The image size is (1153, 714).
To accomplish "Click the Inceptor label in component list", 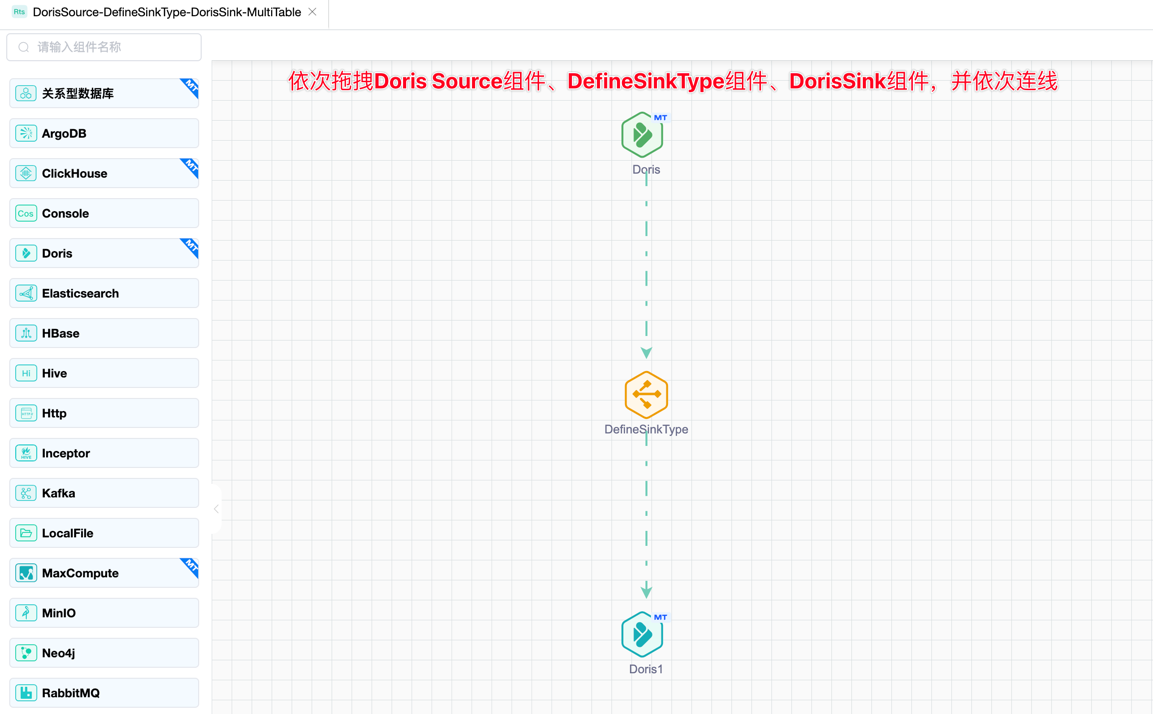I will [66, 453].
